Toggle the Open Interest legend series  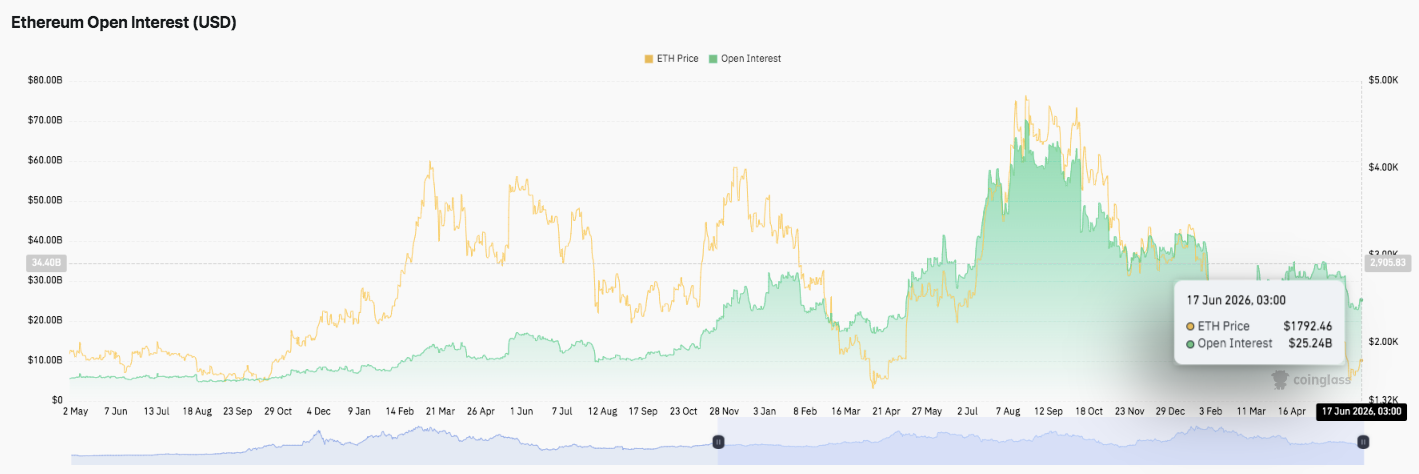click(745, 59)
